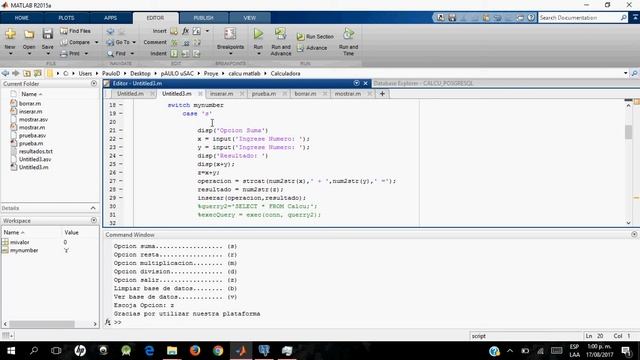Go up one folder level
Screen dimensions: 640x360
[x=27, y=73]
